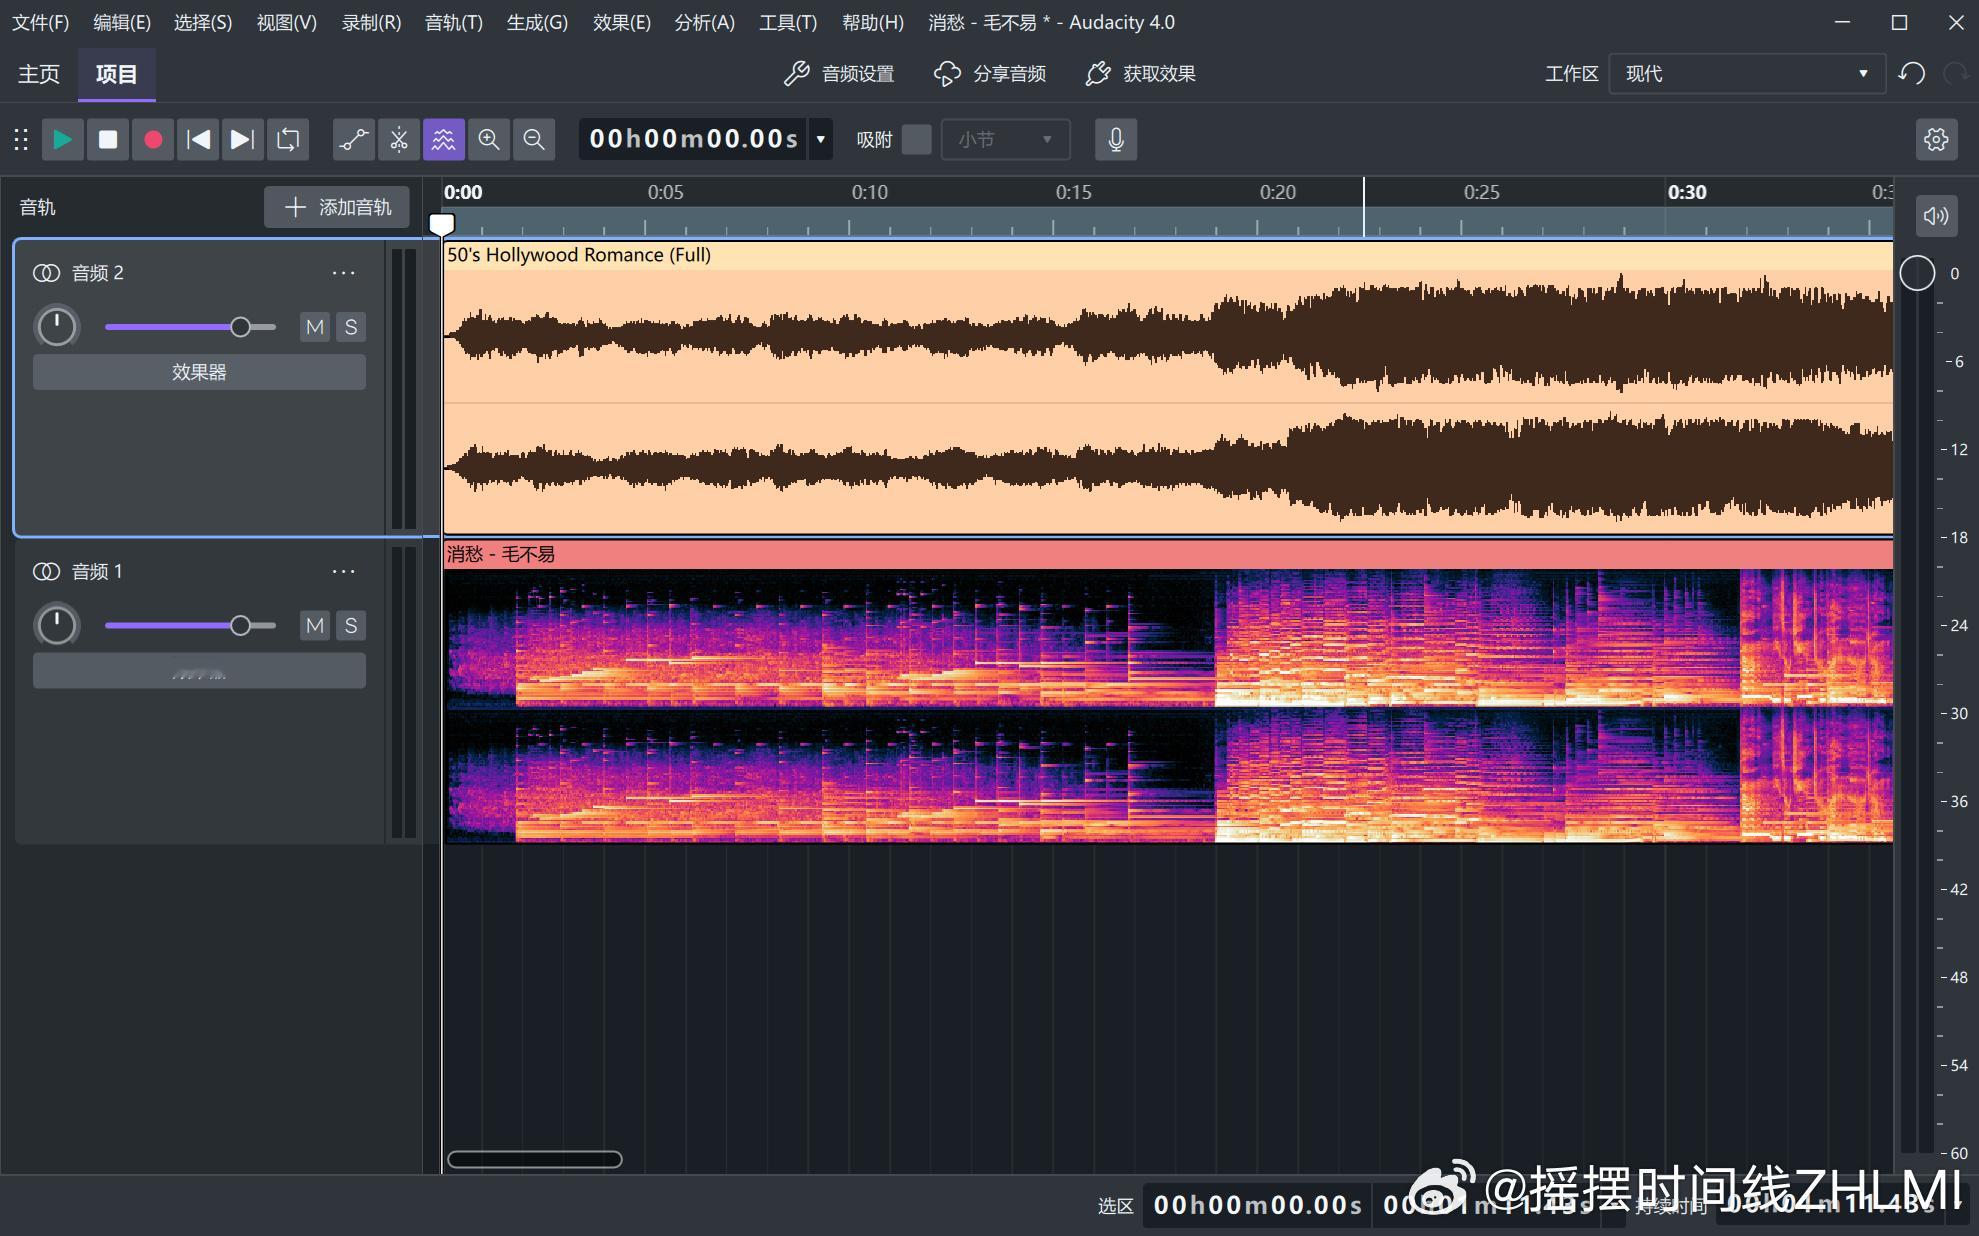Open 效果器 effects for 音频 2
The image size is (1979, 1236).
point(199,372)
